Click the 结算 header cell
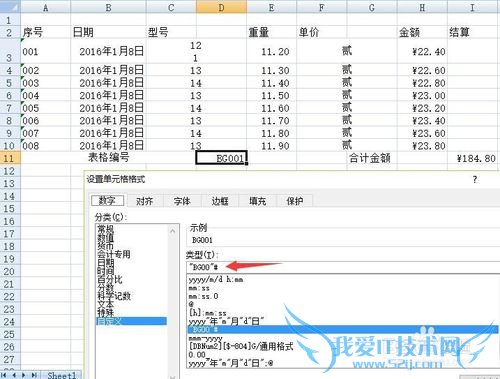 473,32
